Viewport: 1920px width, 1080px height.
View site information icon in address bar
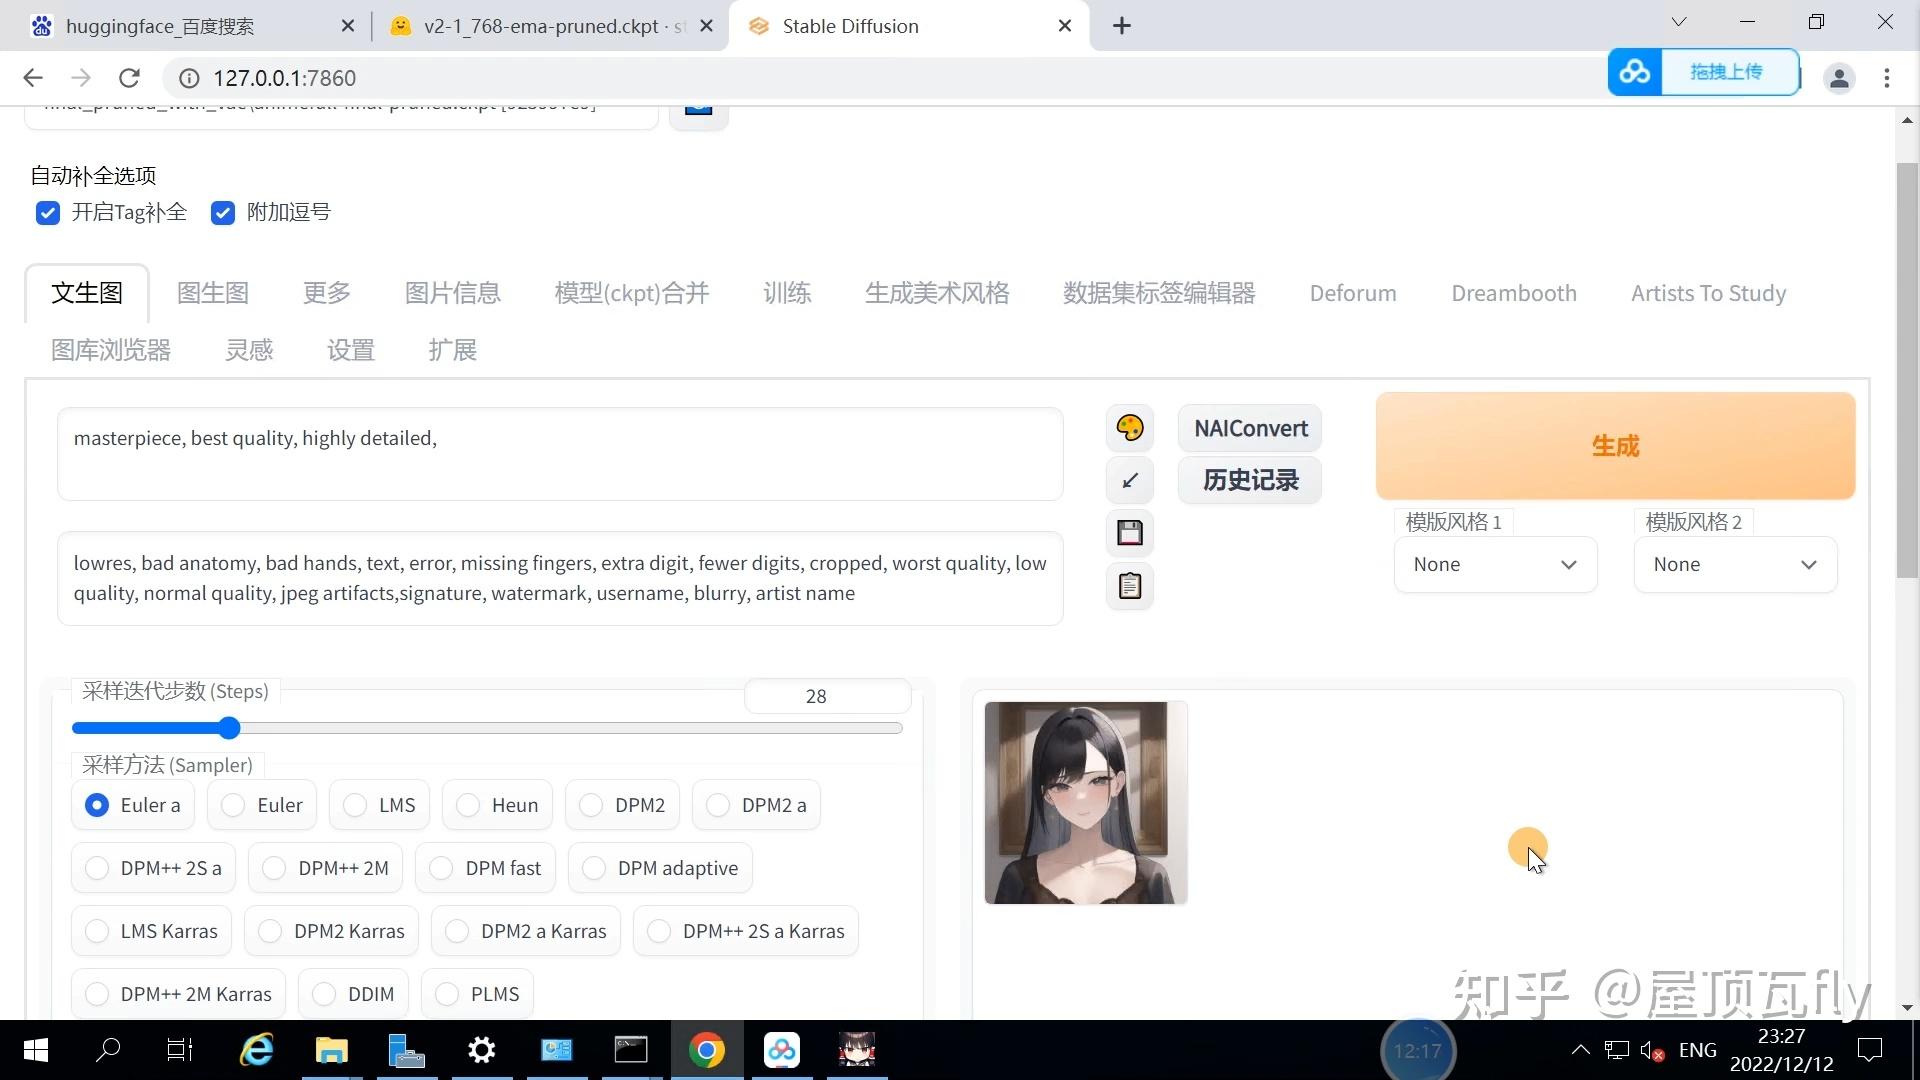[188, 78]
